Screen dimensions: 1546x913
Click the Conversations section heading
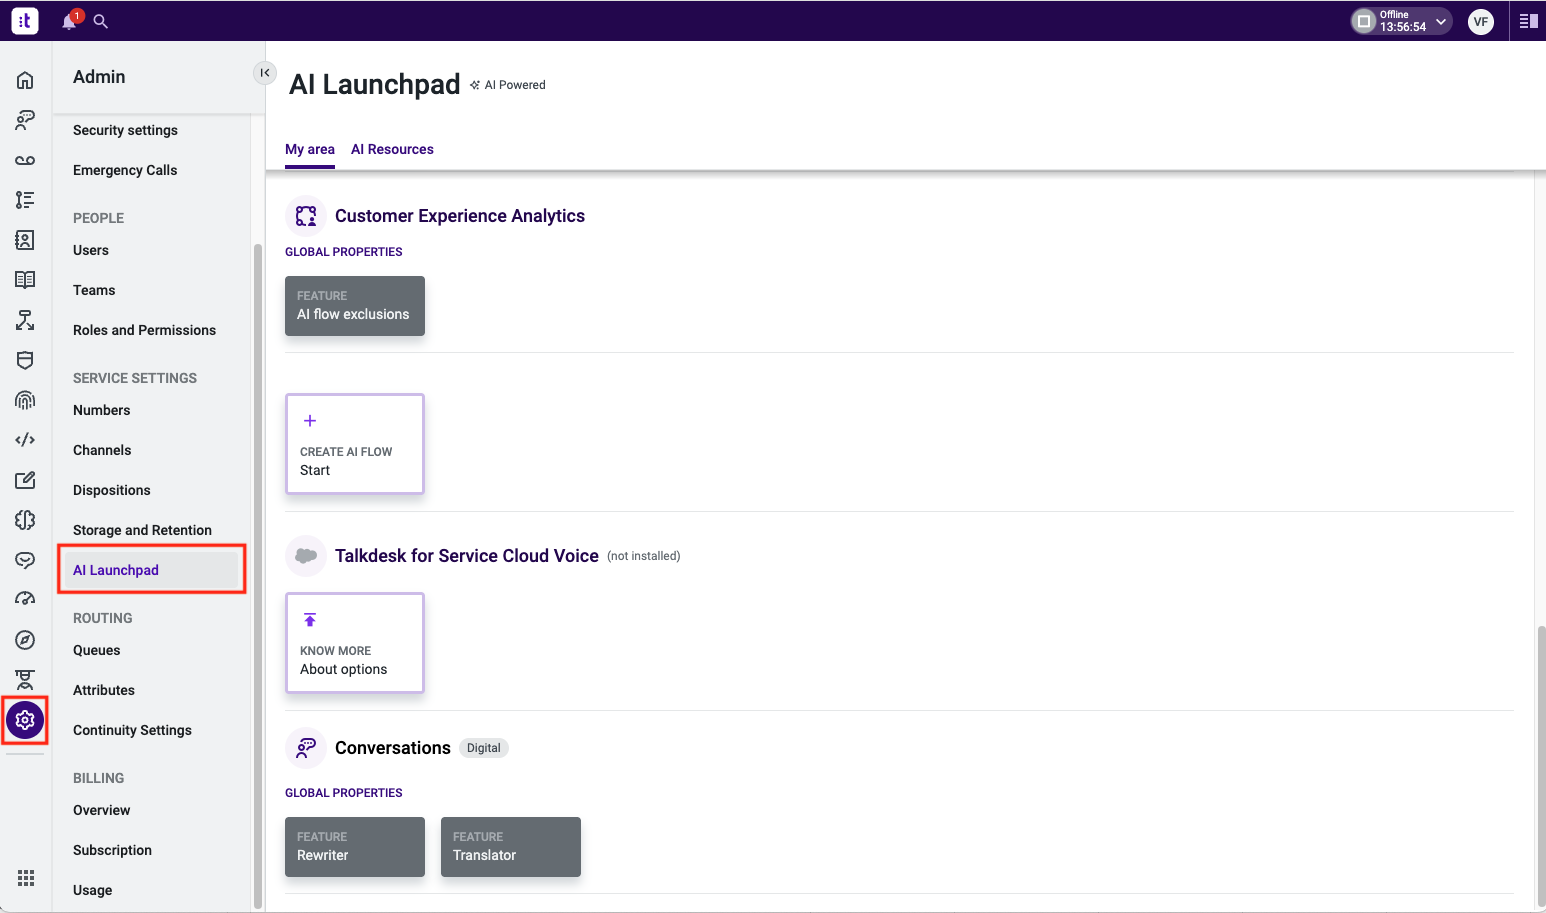(393, 748)
